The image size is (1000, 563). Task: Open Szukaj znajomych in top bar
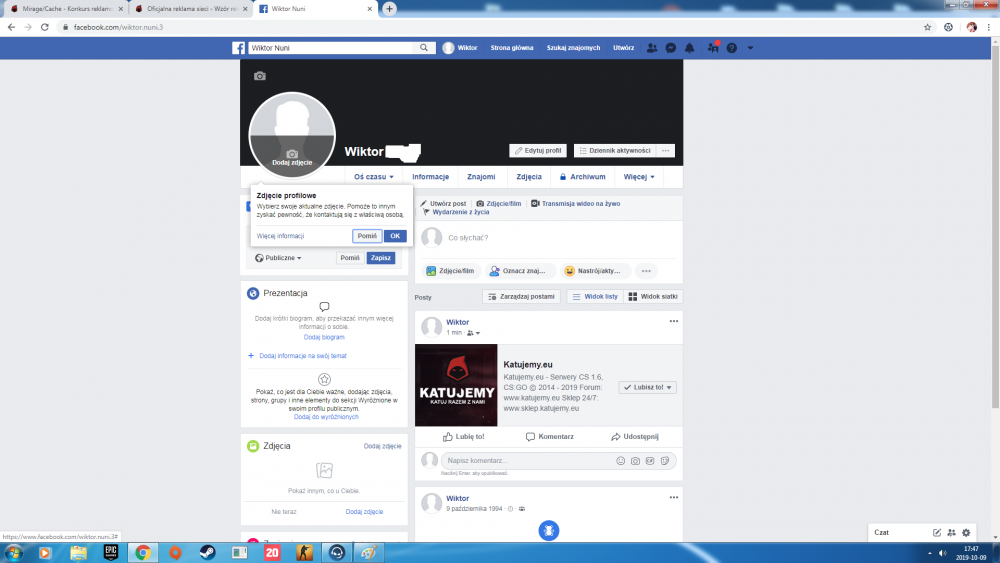click(x=573, y=48)
